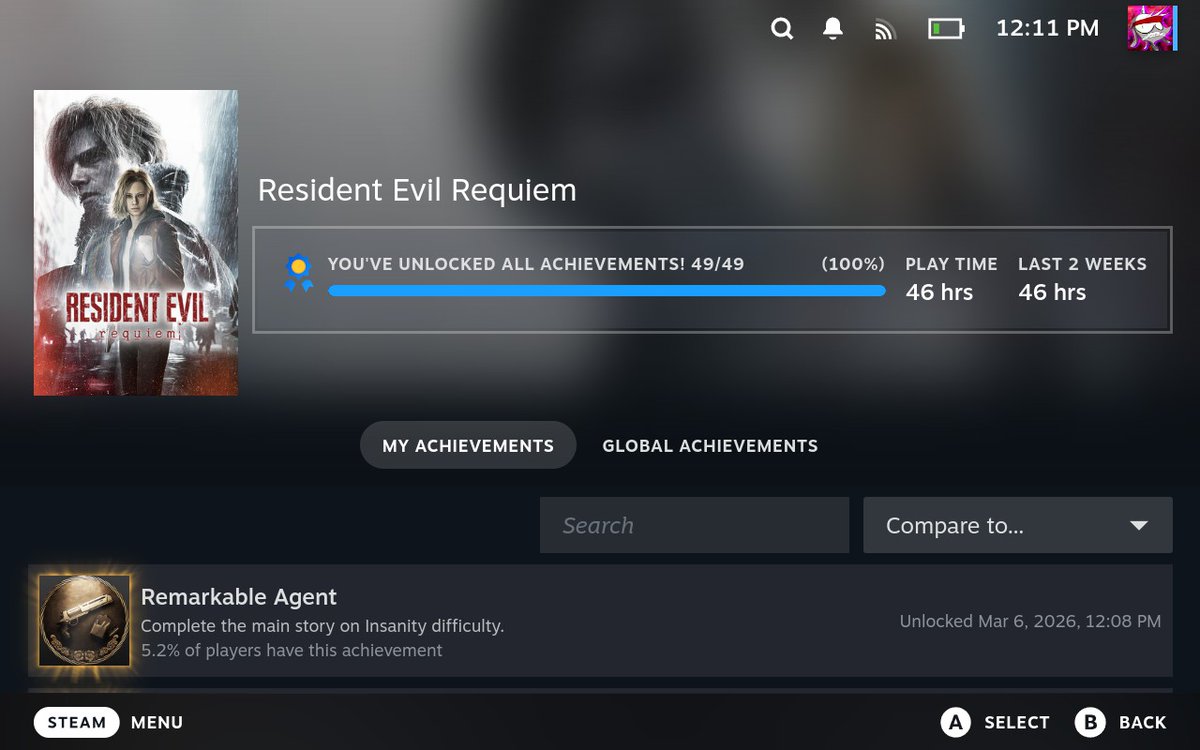
Task: Click '5.2% of players have this achievement' text
Action: click(x=291, y=650)
